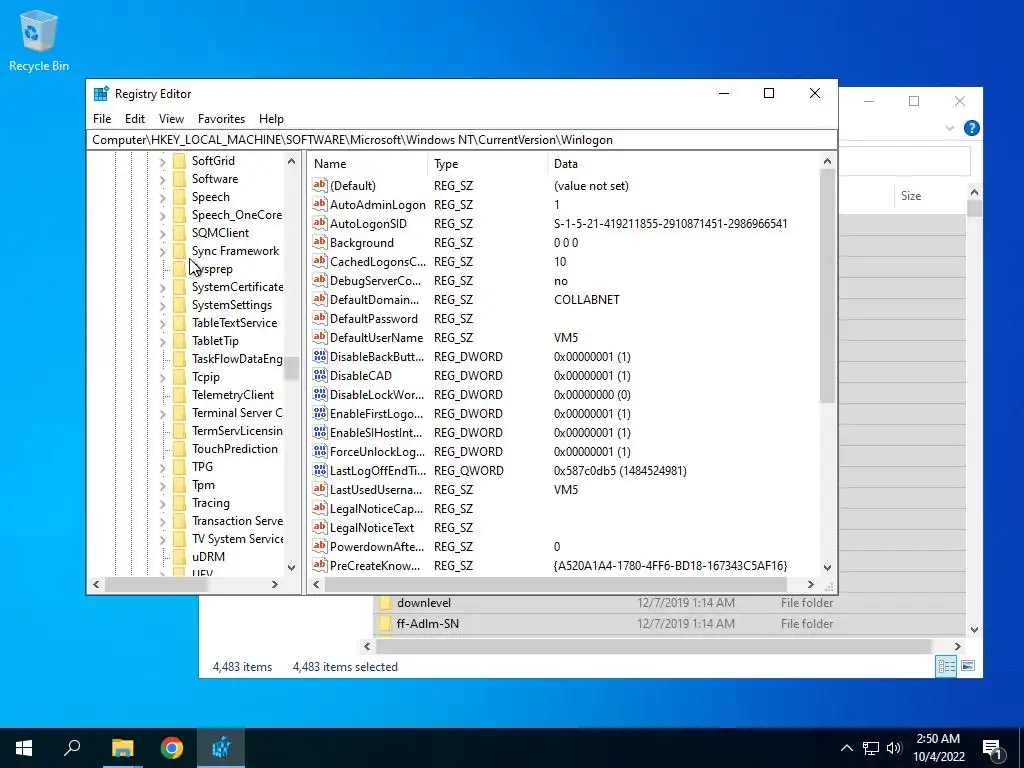
Task: Open the File menu
Action: pos(102,119)
